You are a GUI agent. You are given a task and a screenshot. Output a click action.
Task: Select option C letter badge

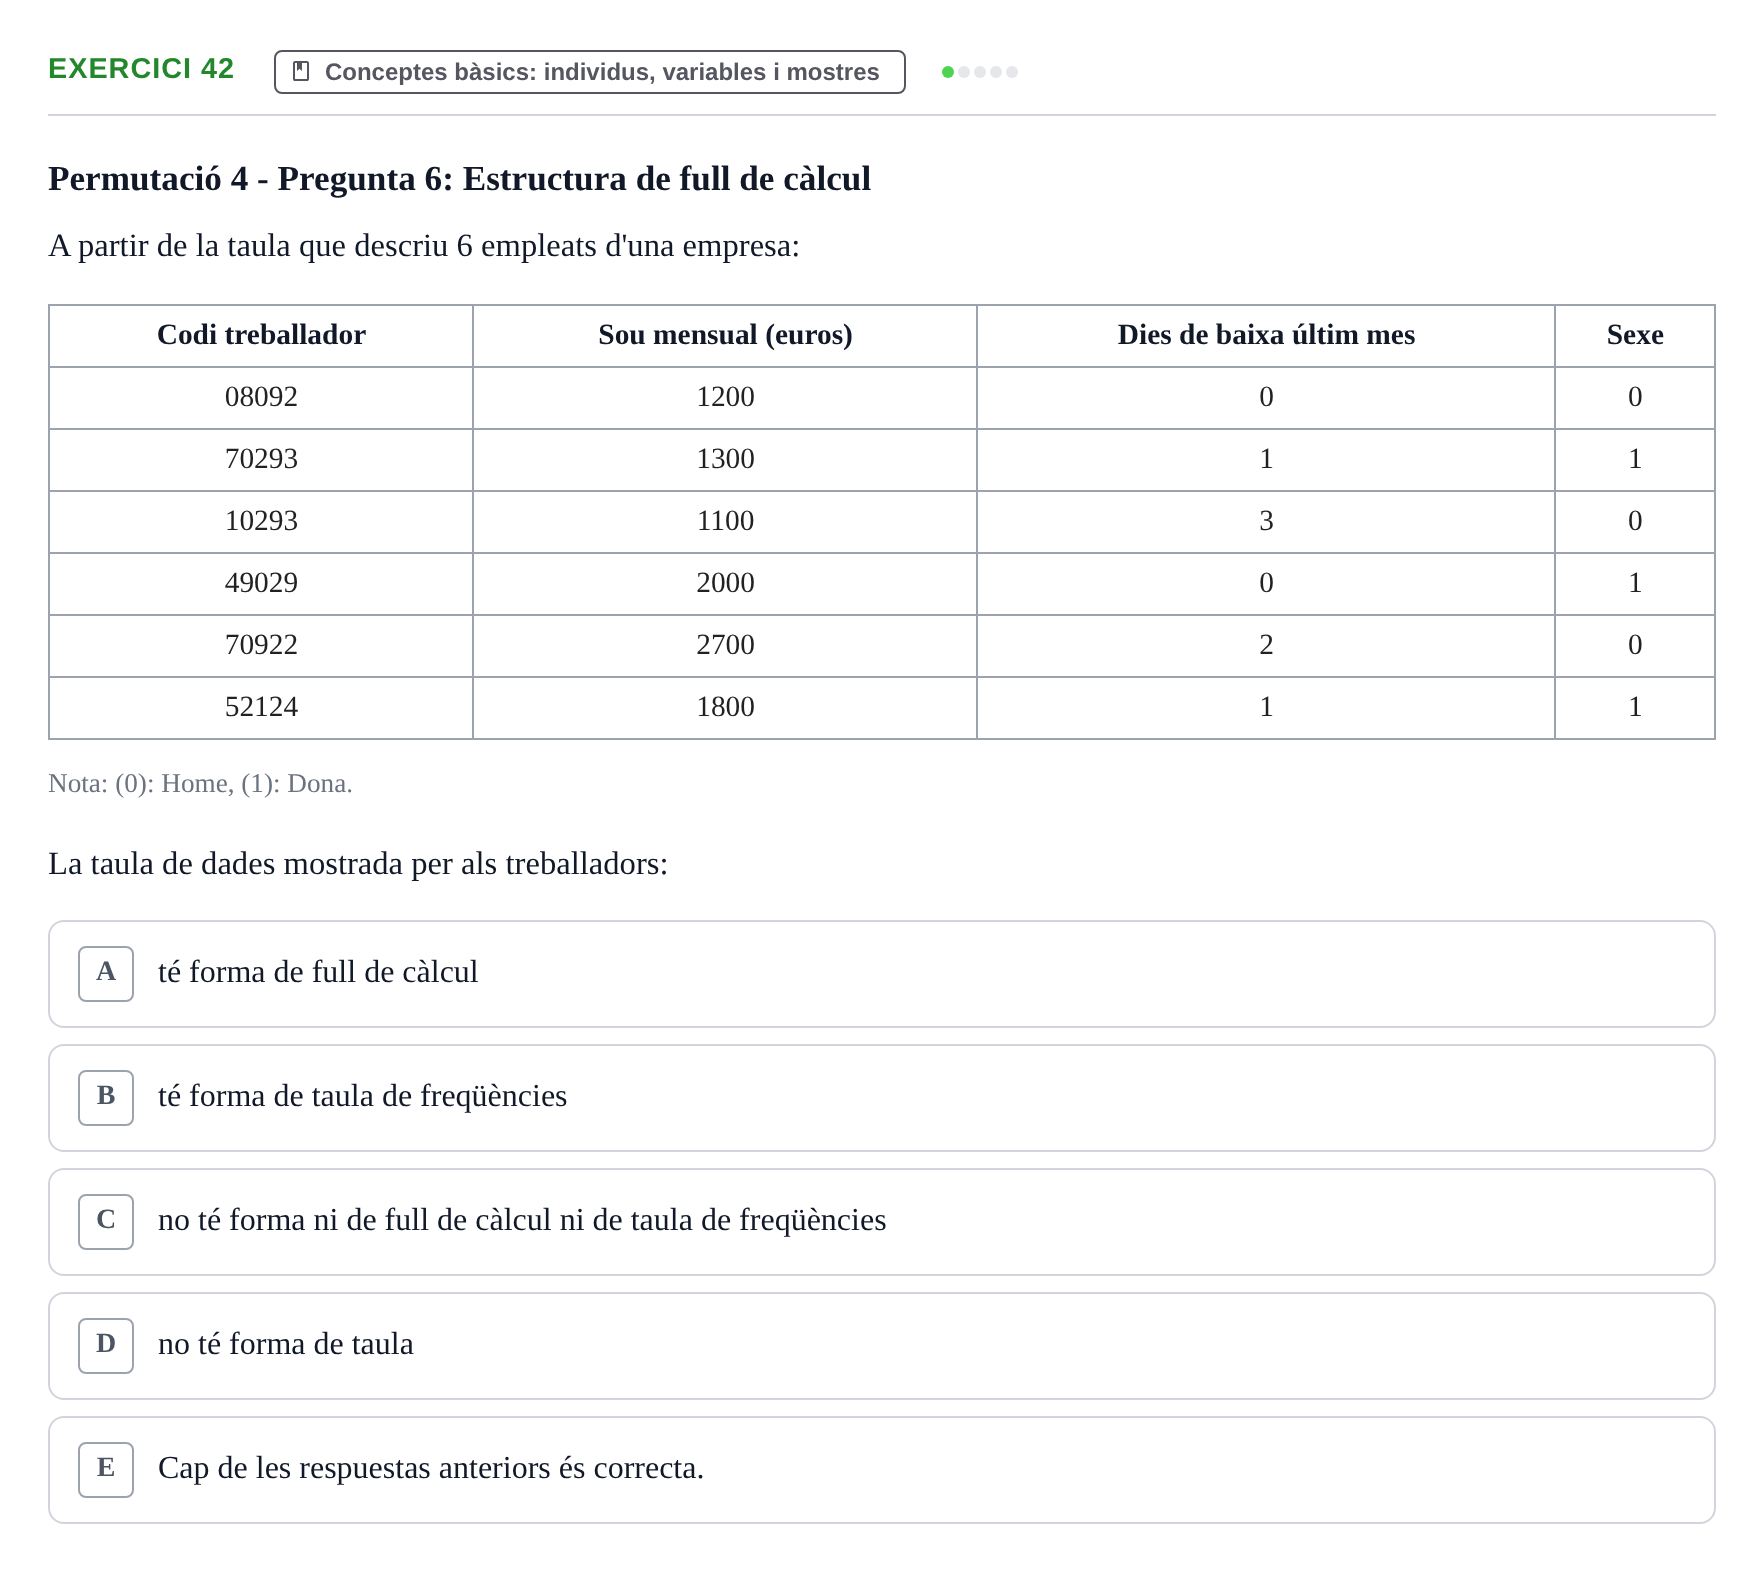[106, 1221]
